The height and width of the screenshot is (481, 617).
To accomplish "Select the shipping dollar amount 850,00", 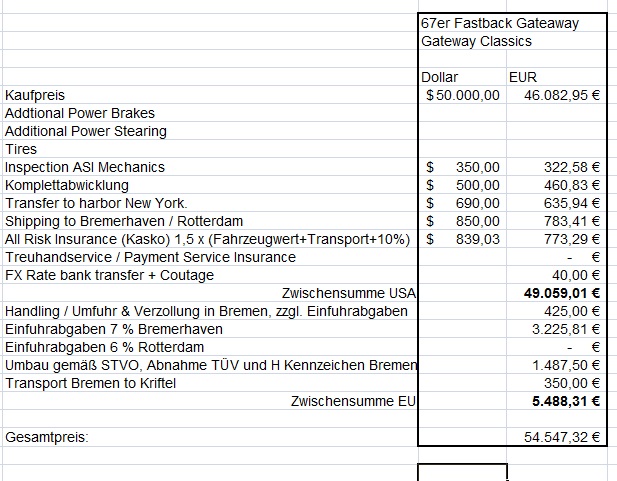I will [x=478, y=221].
